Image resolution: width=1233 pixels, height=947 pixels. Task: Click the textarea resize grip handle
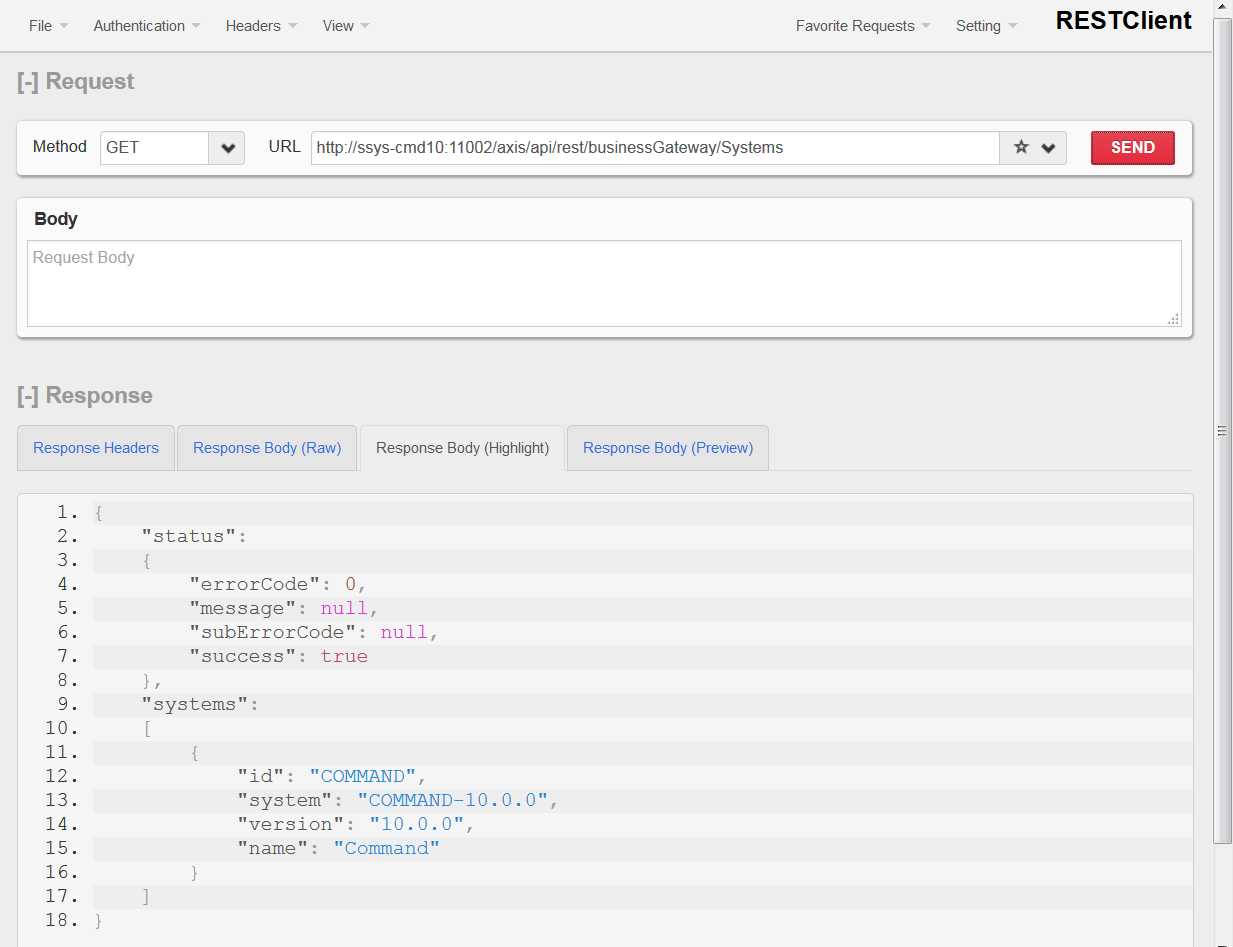[x=1172, y=318]
